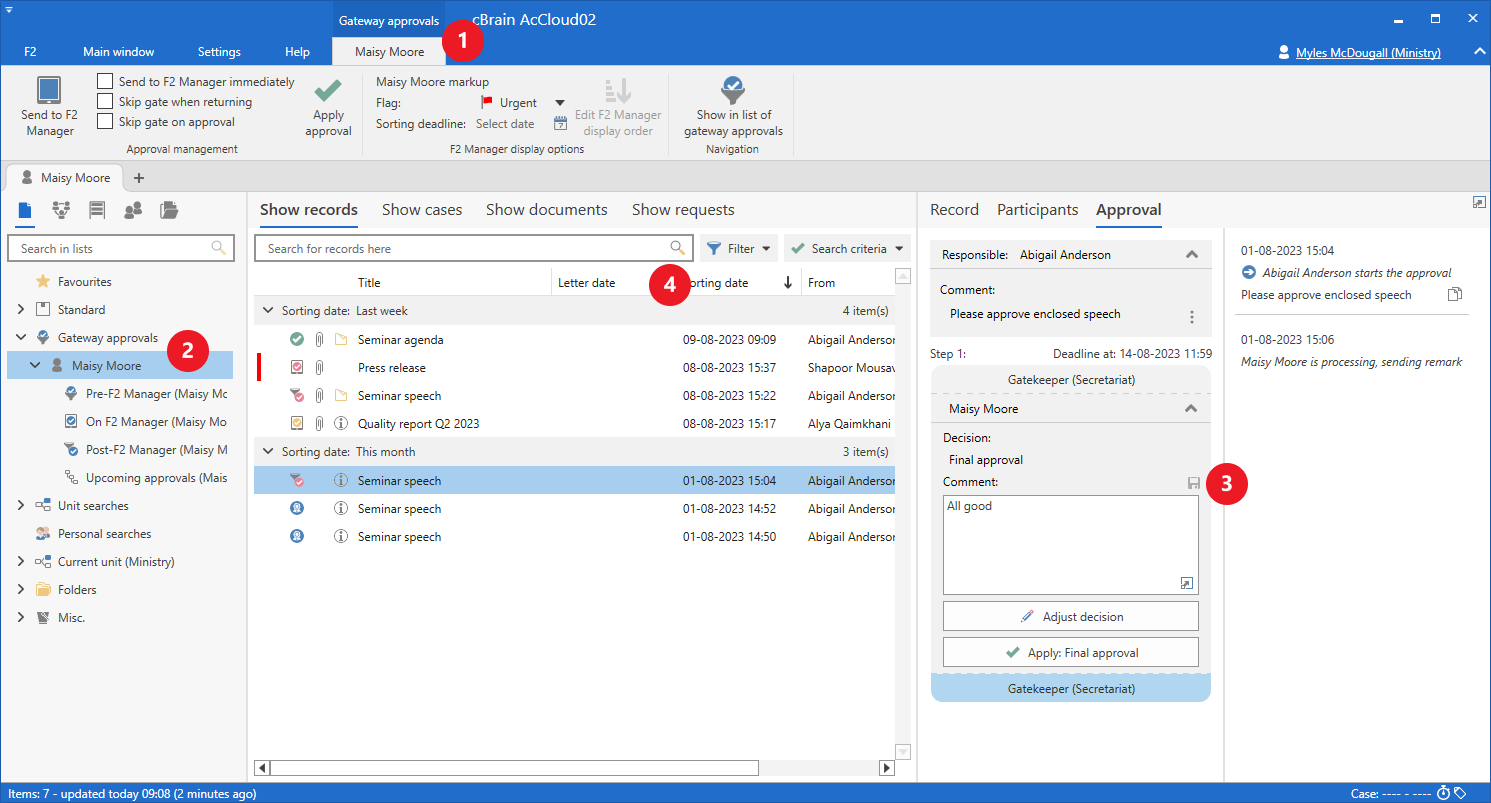
Task: Click the pop-out icon of preview pane
Action: coord(1479,202)
